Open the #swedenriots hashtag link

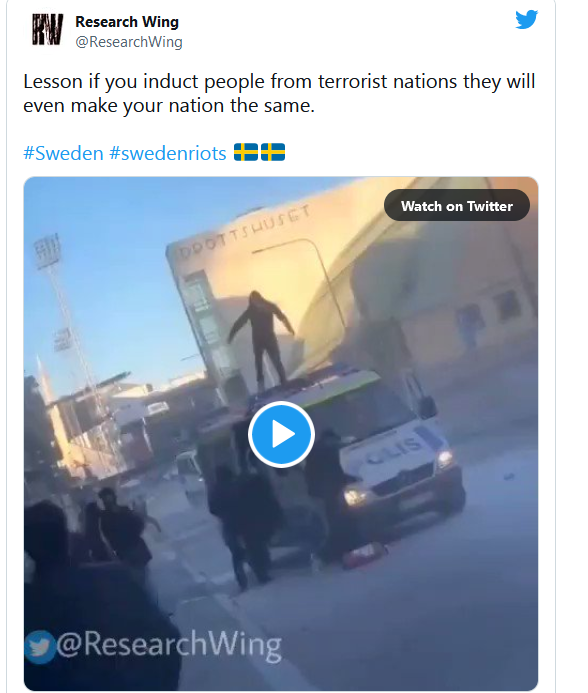click(168, 153)
